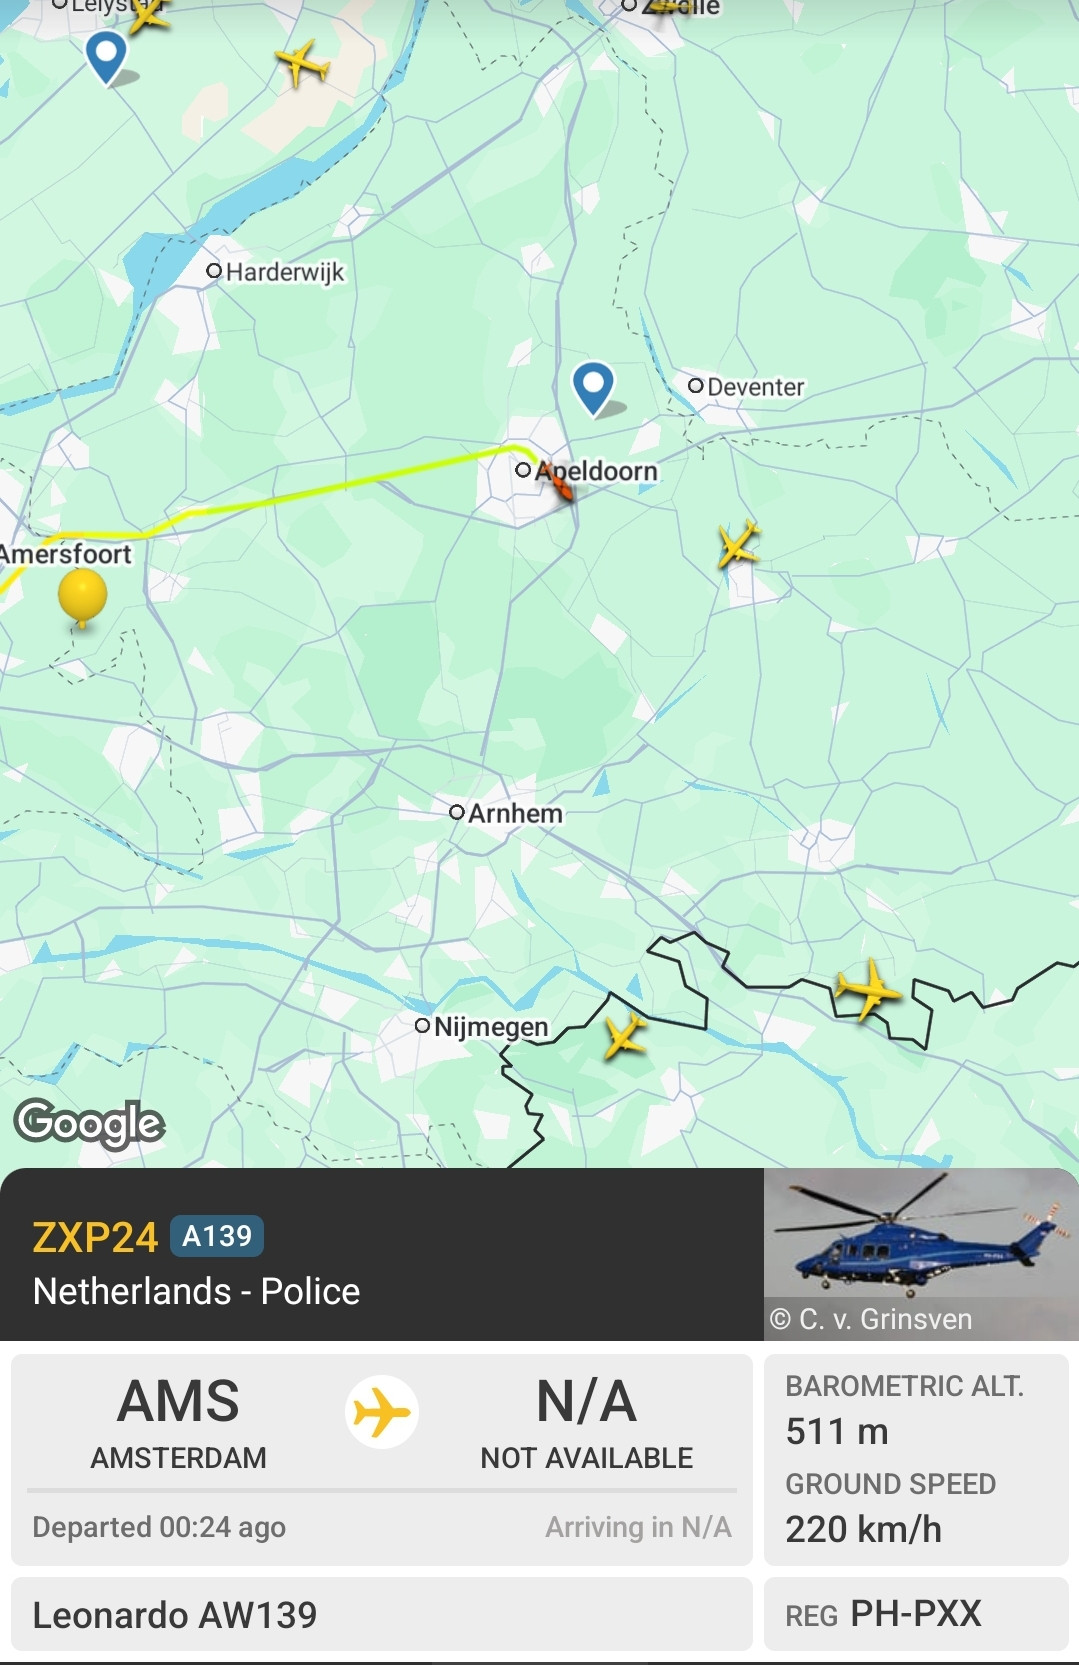Tap the blue location pin near Deventer

(x=593, y=388)
